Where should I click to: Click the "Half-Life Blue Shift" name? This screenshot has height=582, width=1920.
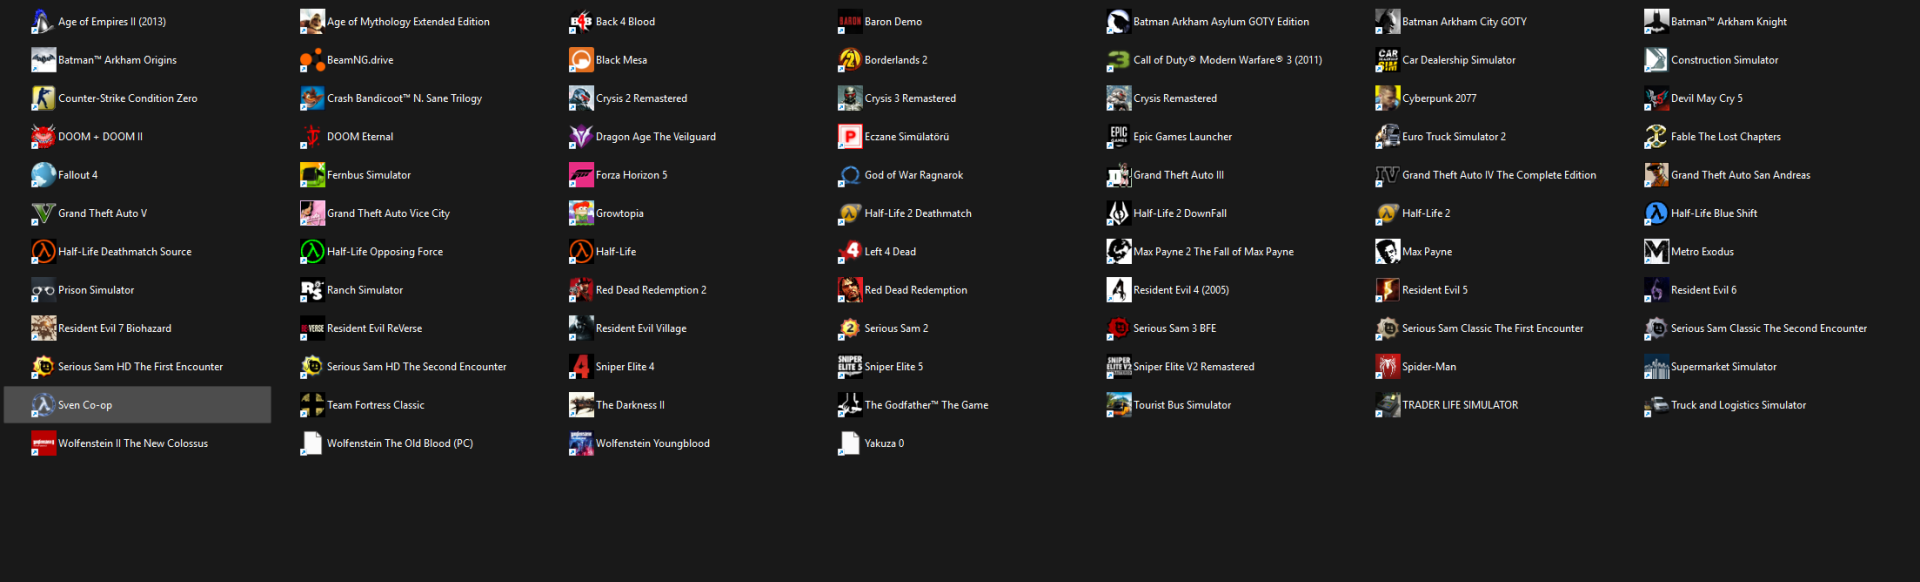(x=1714, y=213)
